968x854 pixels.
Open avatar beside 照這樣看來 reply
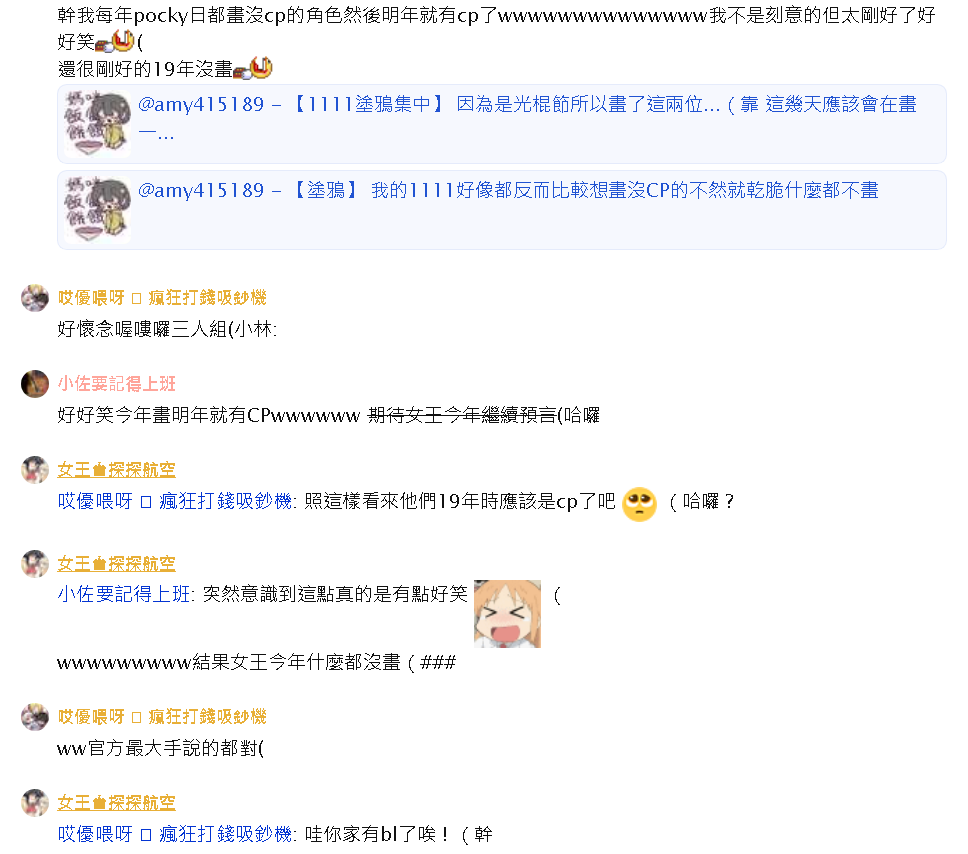tap(35, 470)
